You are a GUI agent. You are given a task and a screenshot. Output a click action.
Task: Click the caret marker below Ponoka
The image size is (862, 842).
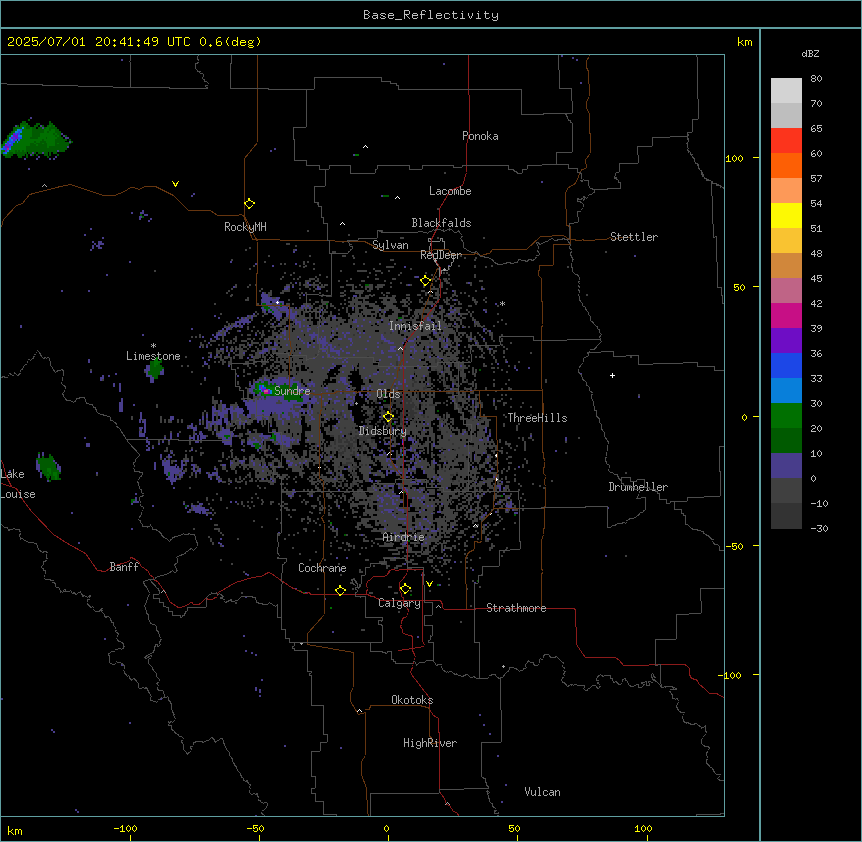click(366, 147)
